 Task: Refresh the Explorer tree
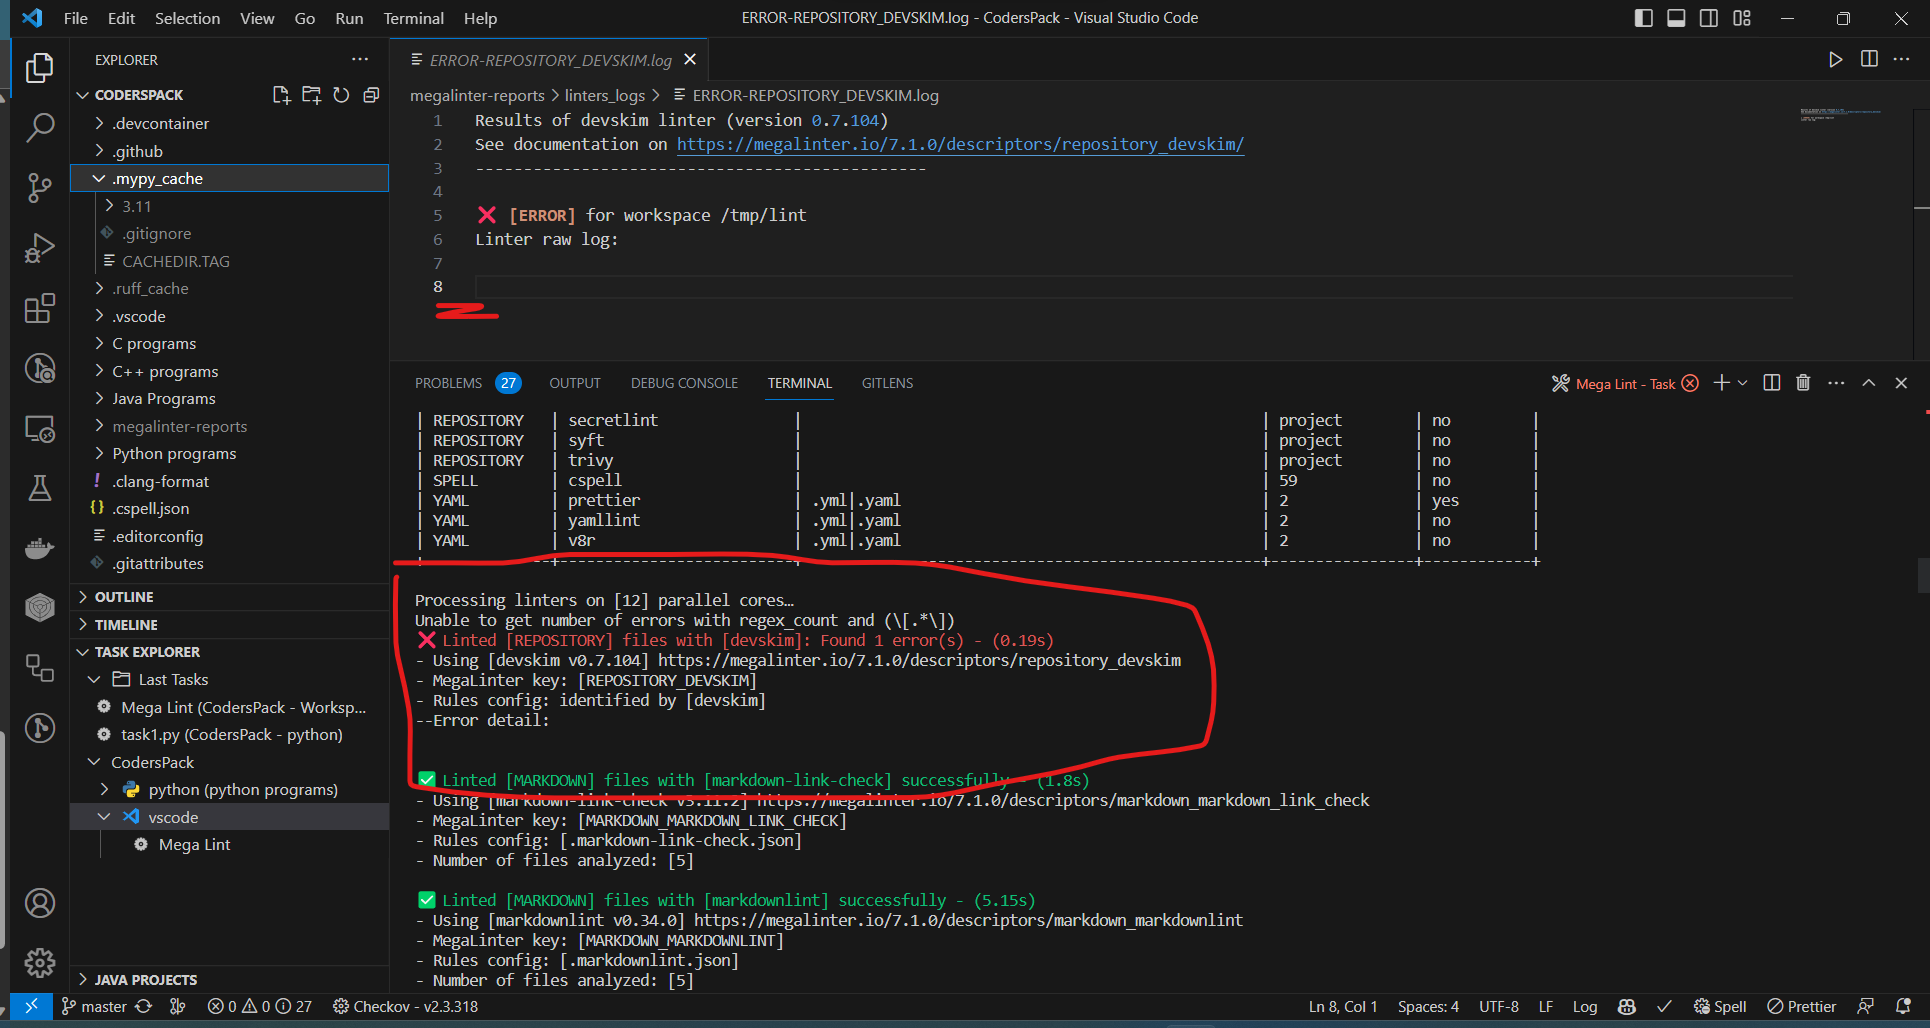(341, 95)
